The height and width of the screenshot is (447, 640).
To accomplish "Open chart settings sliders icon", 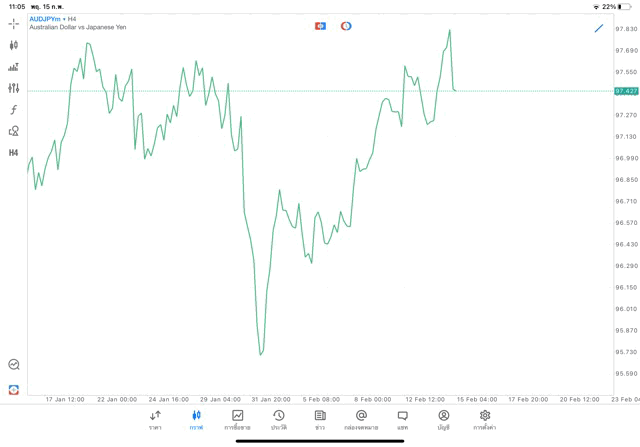I will click(x=13, y=88).
